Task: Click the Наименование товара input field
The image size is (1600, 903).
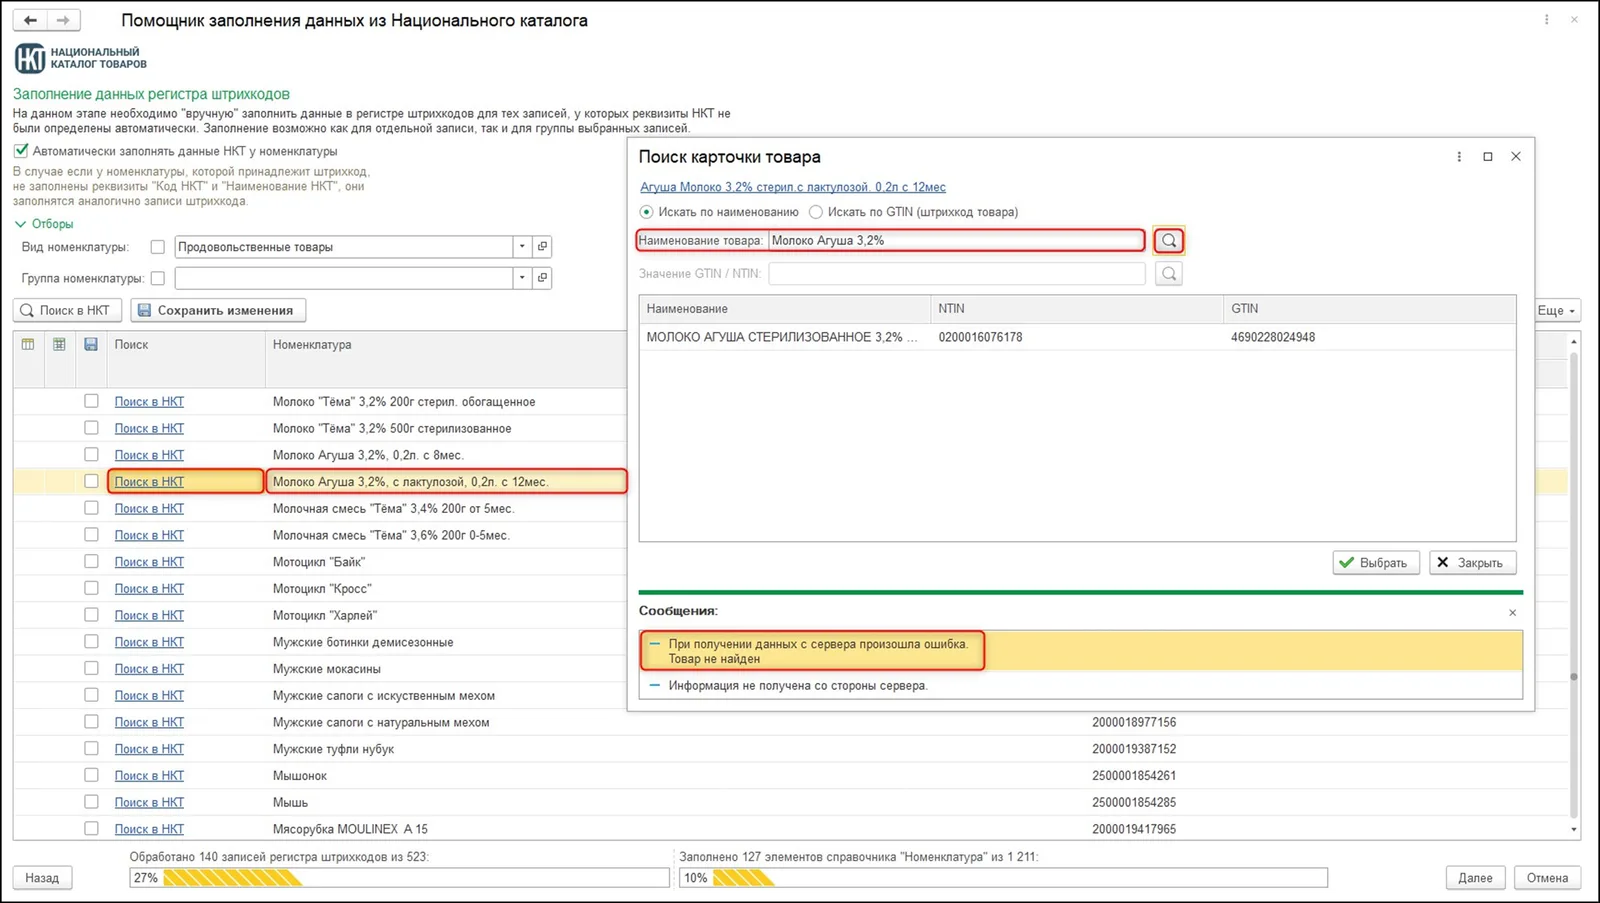Action: (x=956, y=240)
